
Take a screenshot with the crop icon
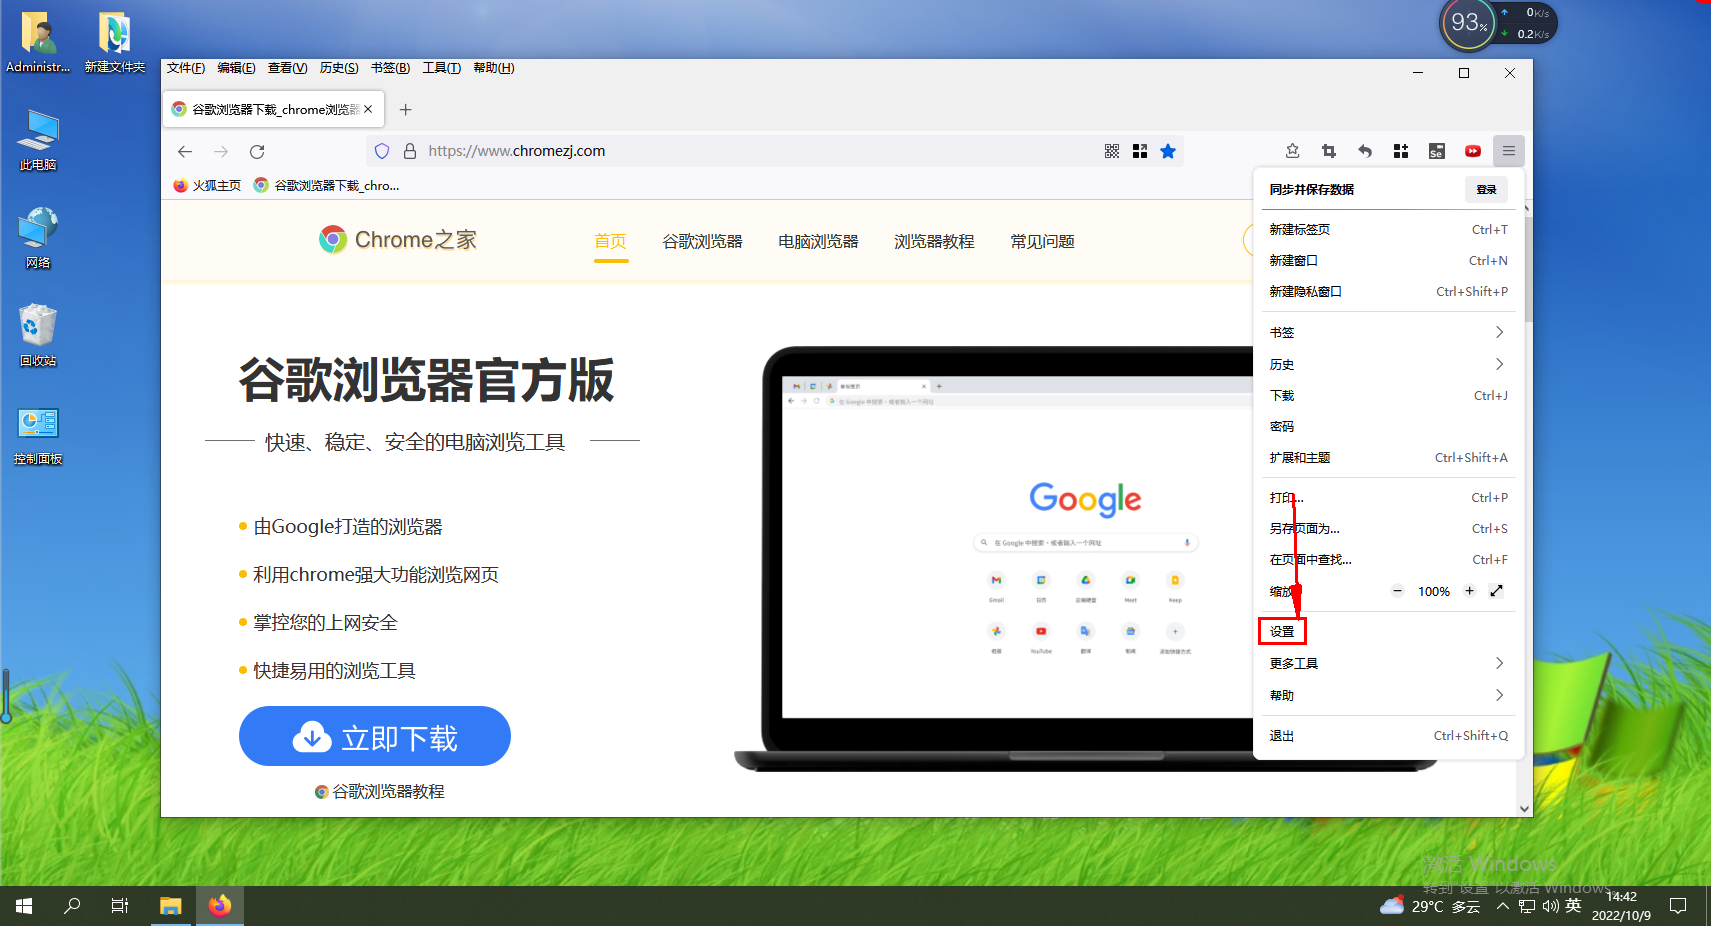click(1329, 151)
